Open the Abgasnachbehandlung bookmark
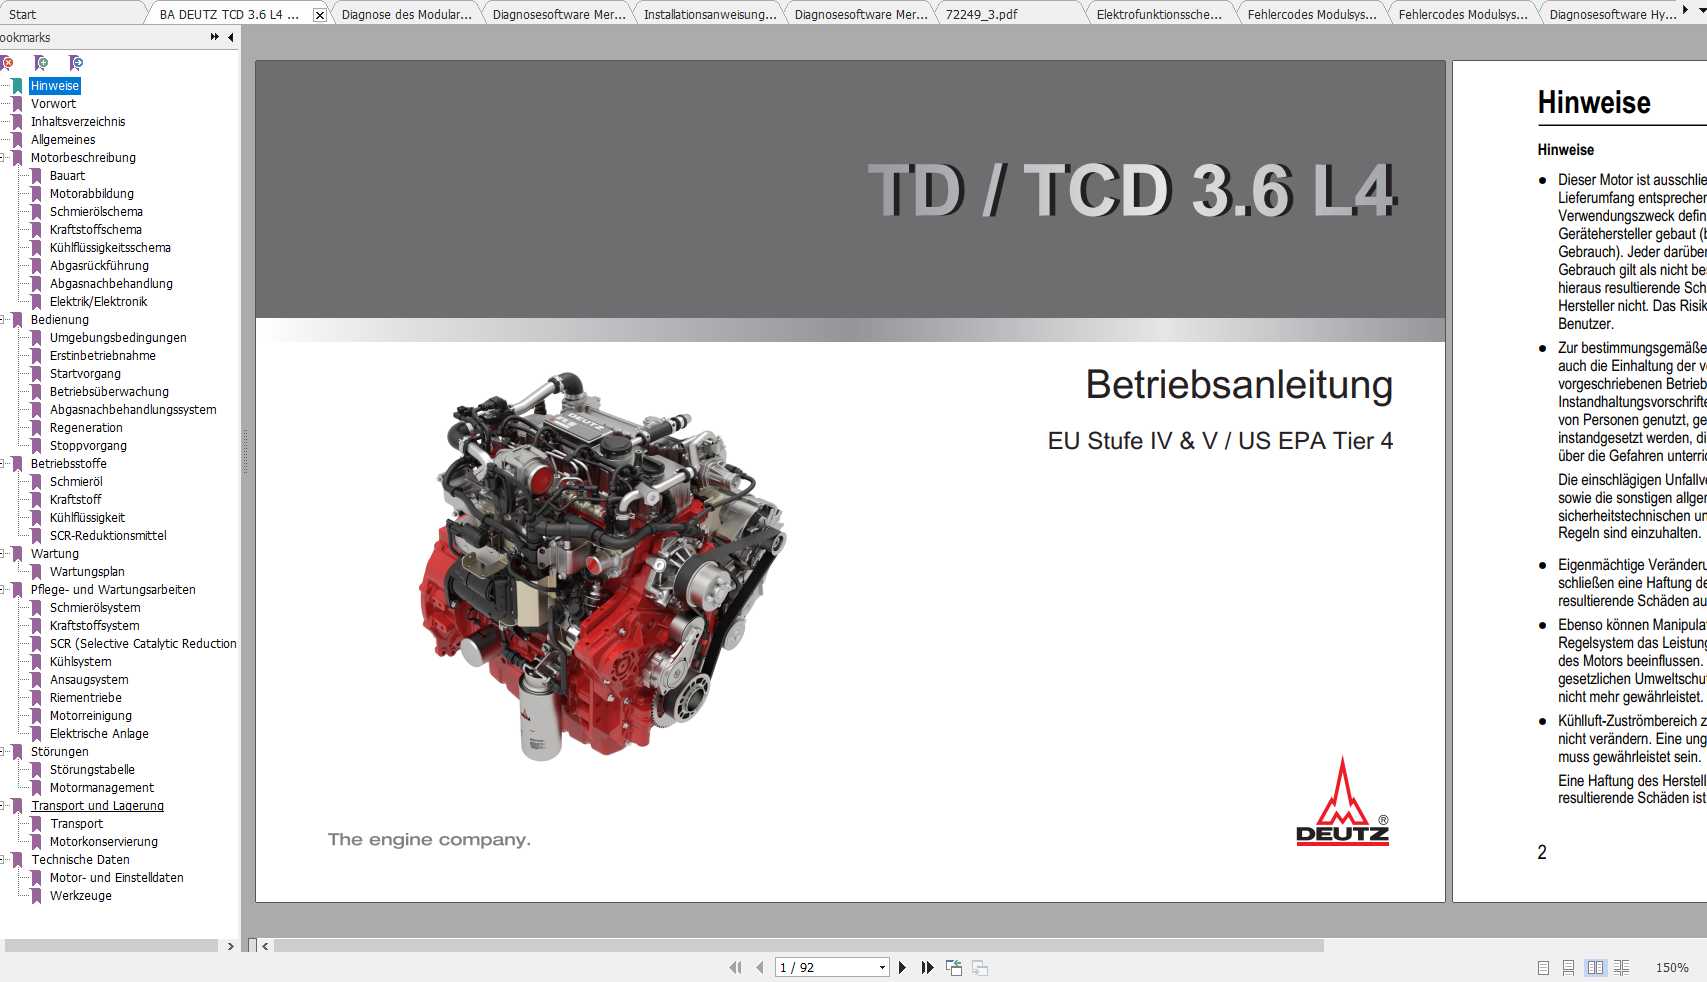The width and height of the screenshot is (1707, 982). (x=111, y=284)
